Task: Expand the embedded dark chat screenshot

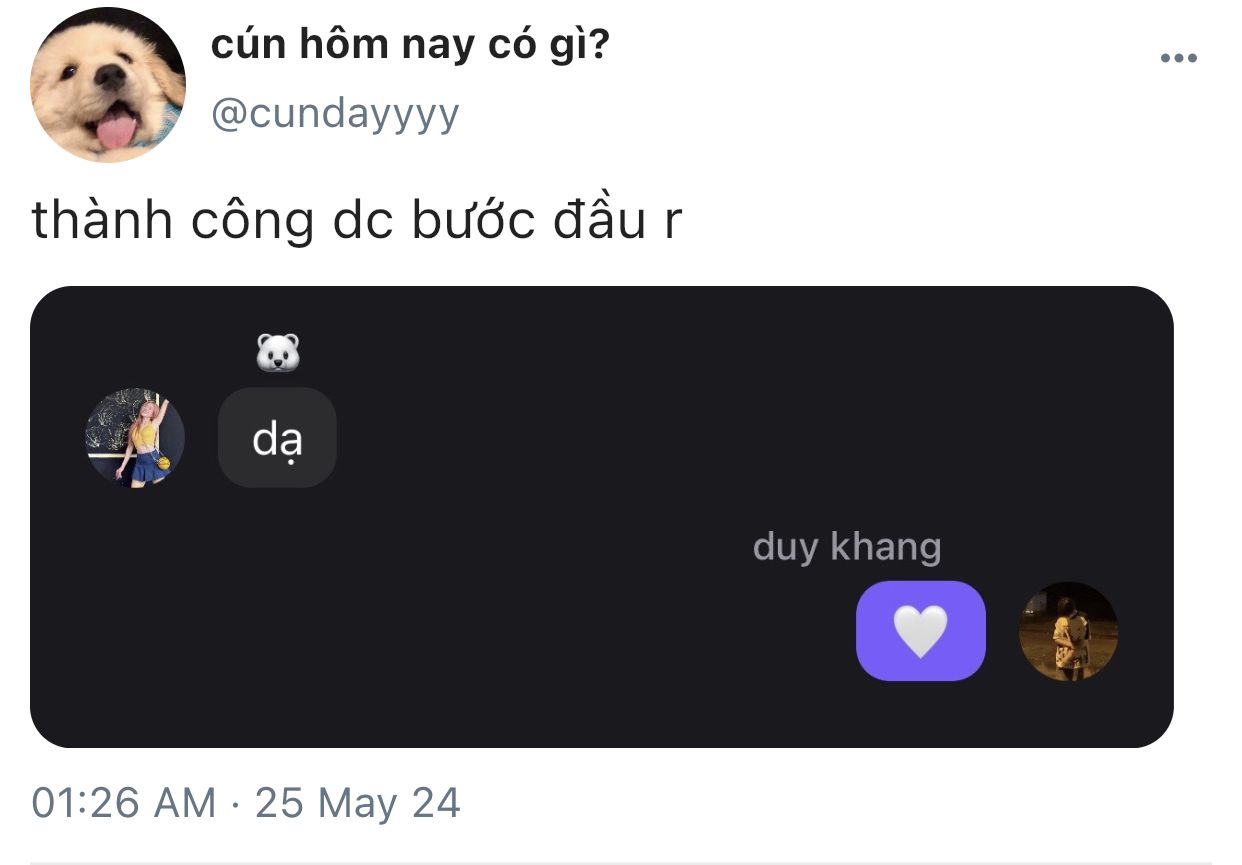Action: click(601, 517)
